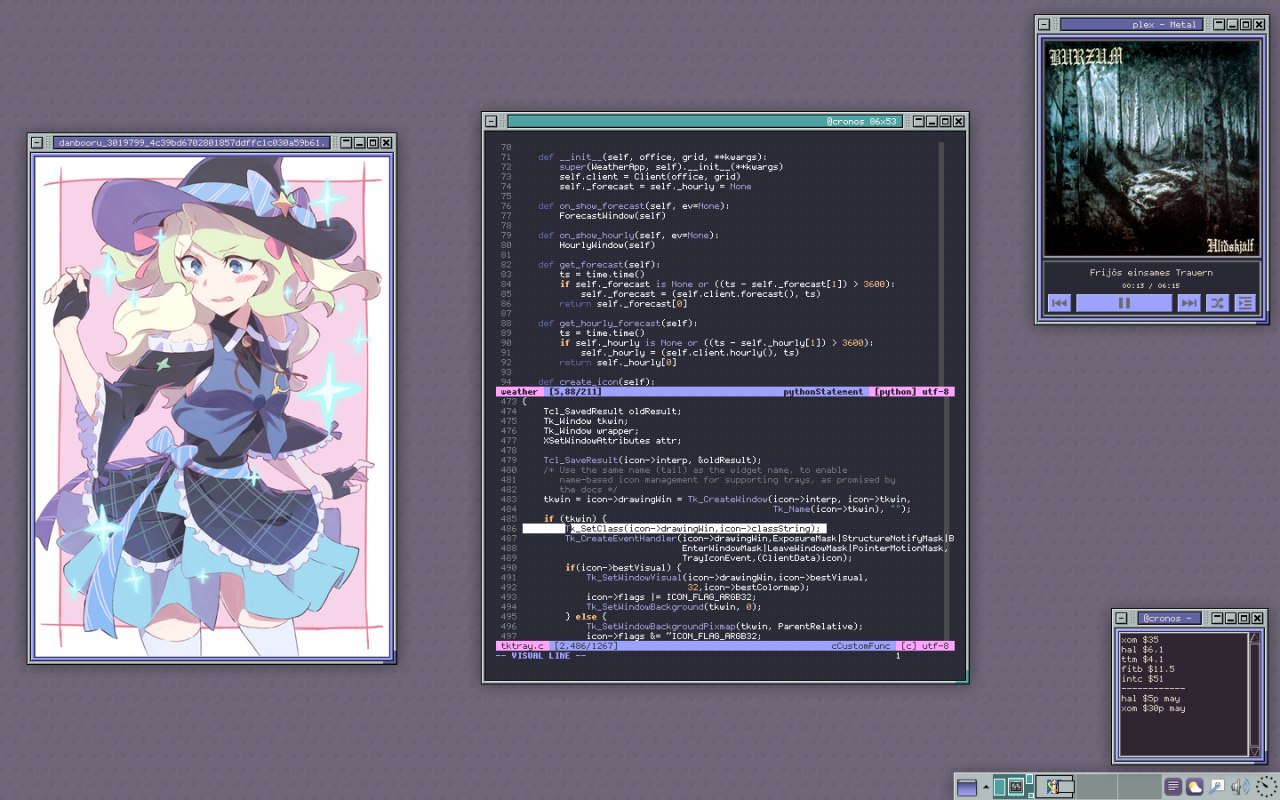The image size is (1280, 800).
Task: Click the network plug icon in tray
Action: click(1217, 787)
